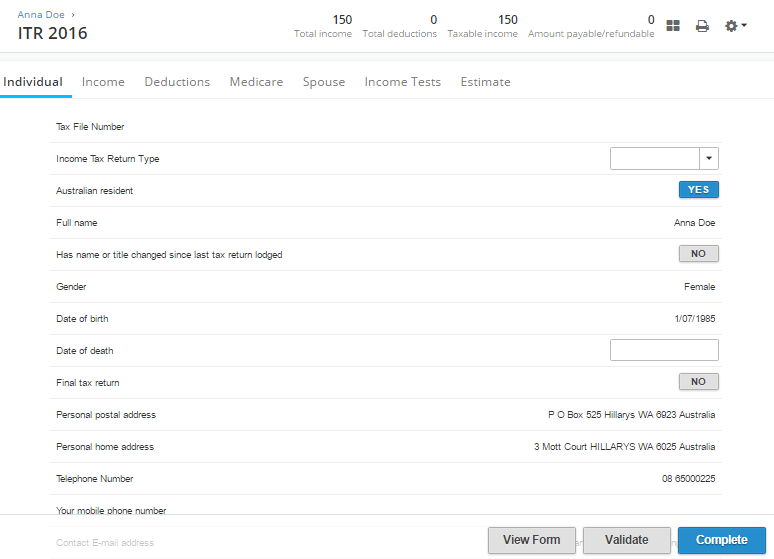
Task: Focus the Date of death field
Action: click(664, 350)
